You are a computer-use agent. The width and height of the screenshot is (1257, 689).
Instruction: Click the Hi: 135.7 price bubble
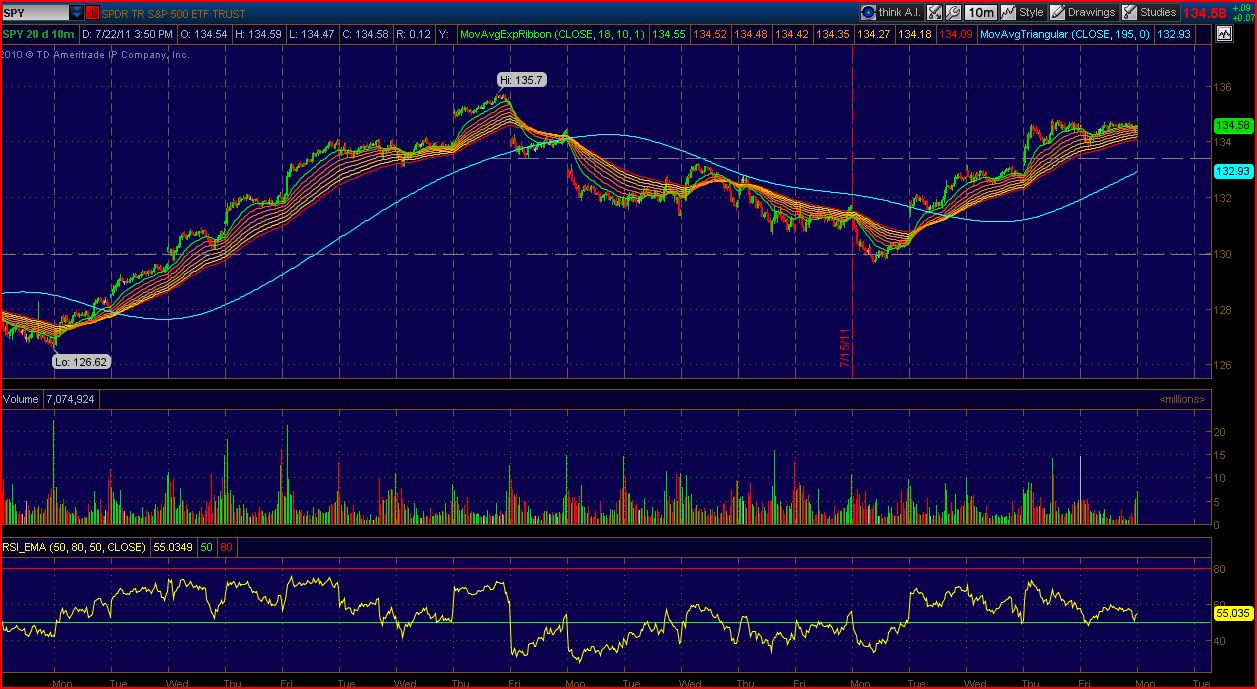[x=521, y=79]
